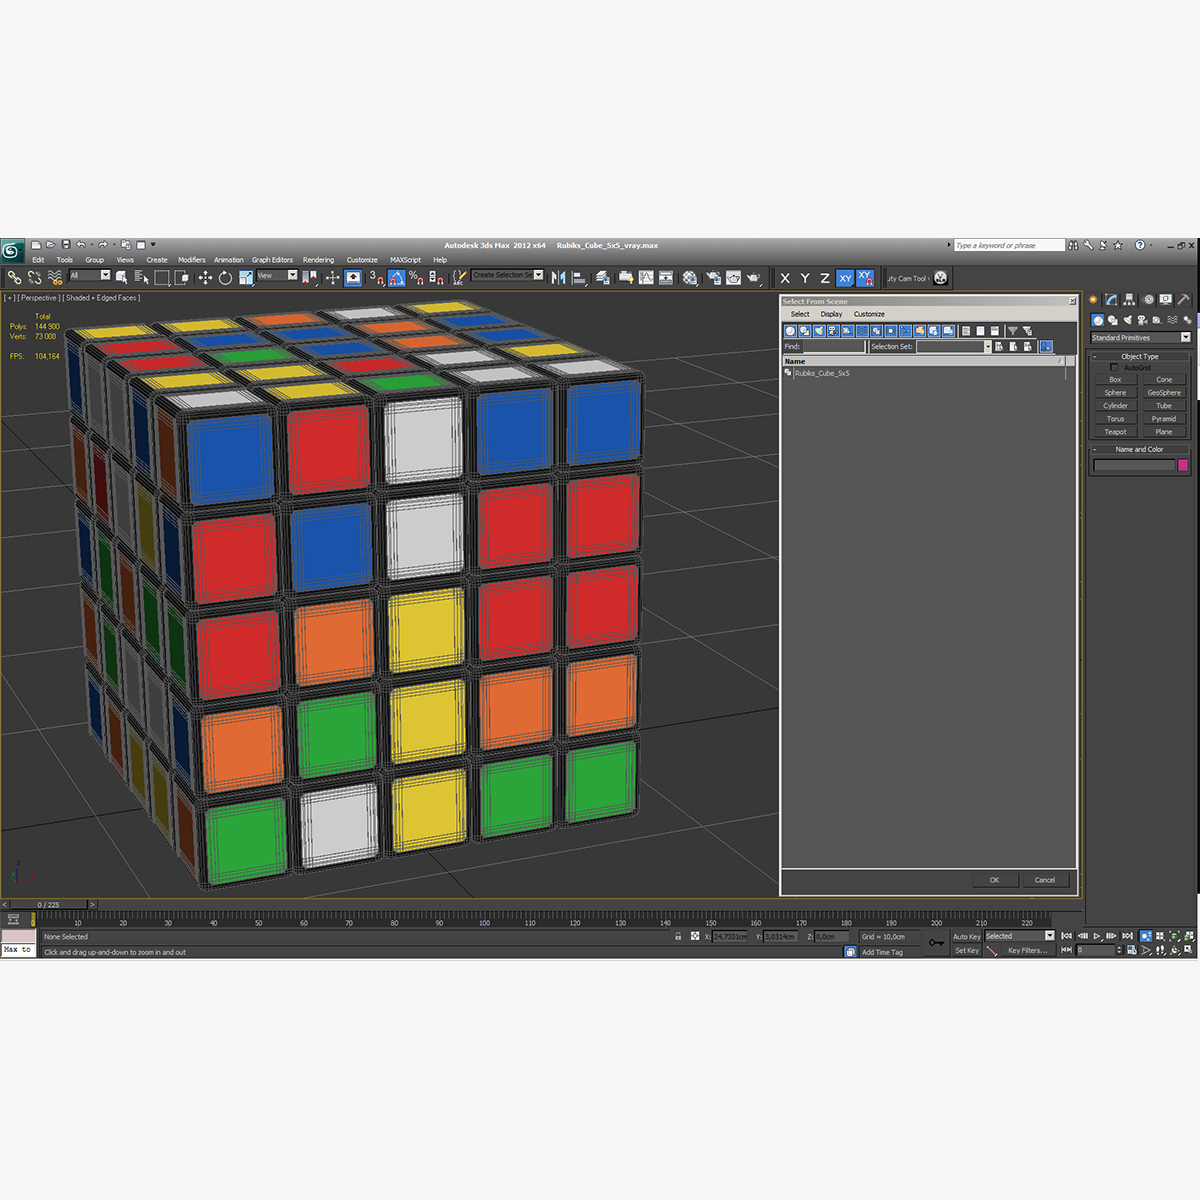Click OK in Select From Scene
Screen dimensions: 1200x1200
click(x=994, y=880)
